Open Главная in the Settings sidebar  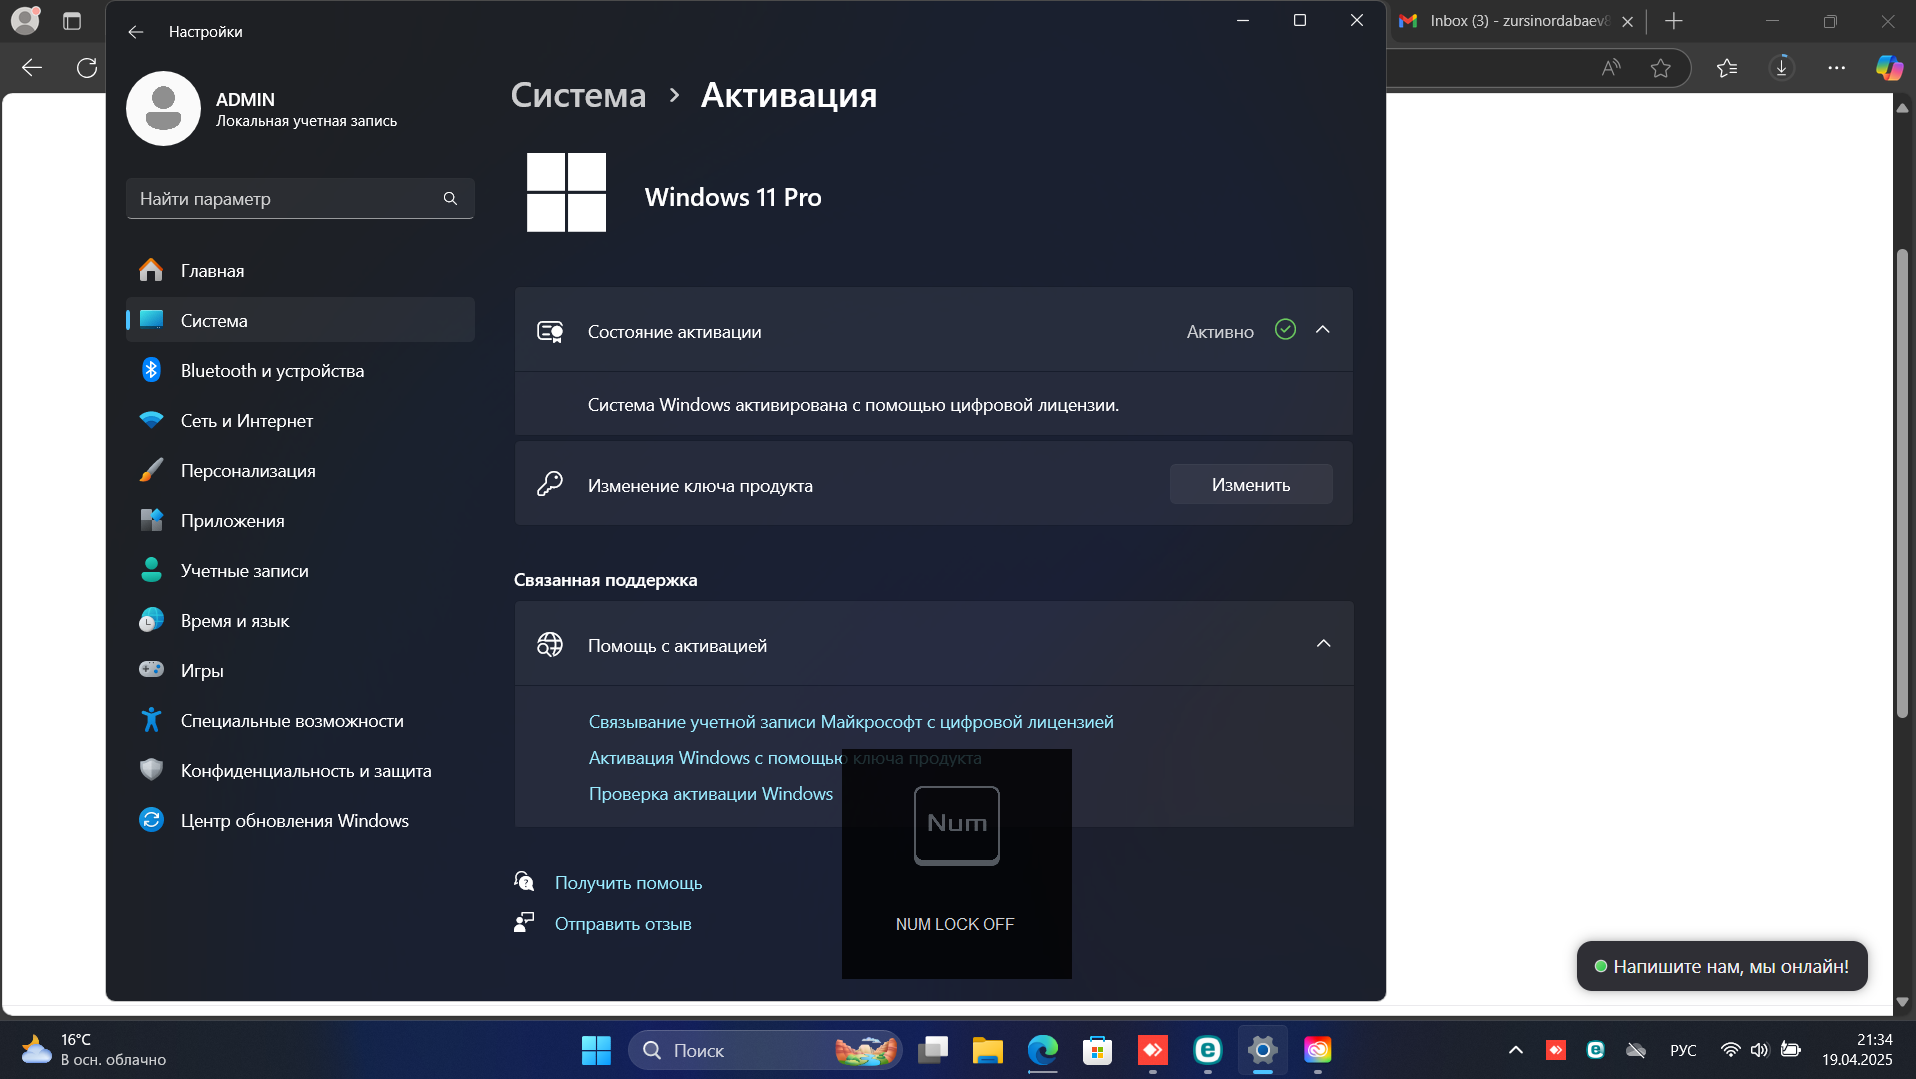coord(300,270)
